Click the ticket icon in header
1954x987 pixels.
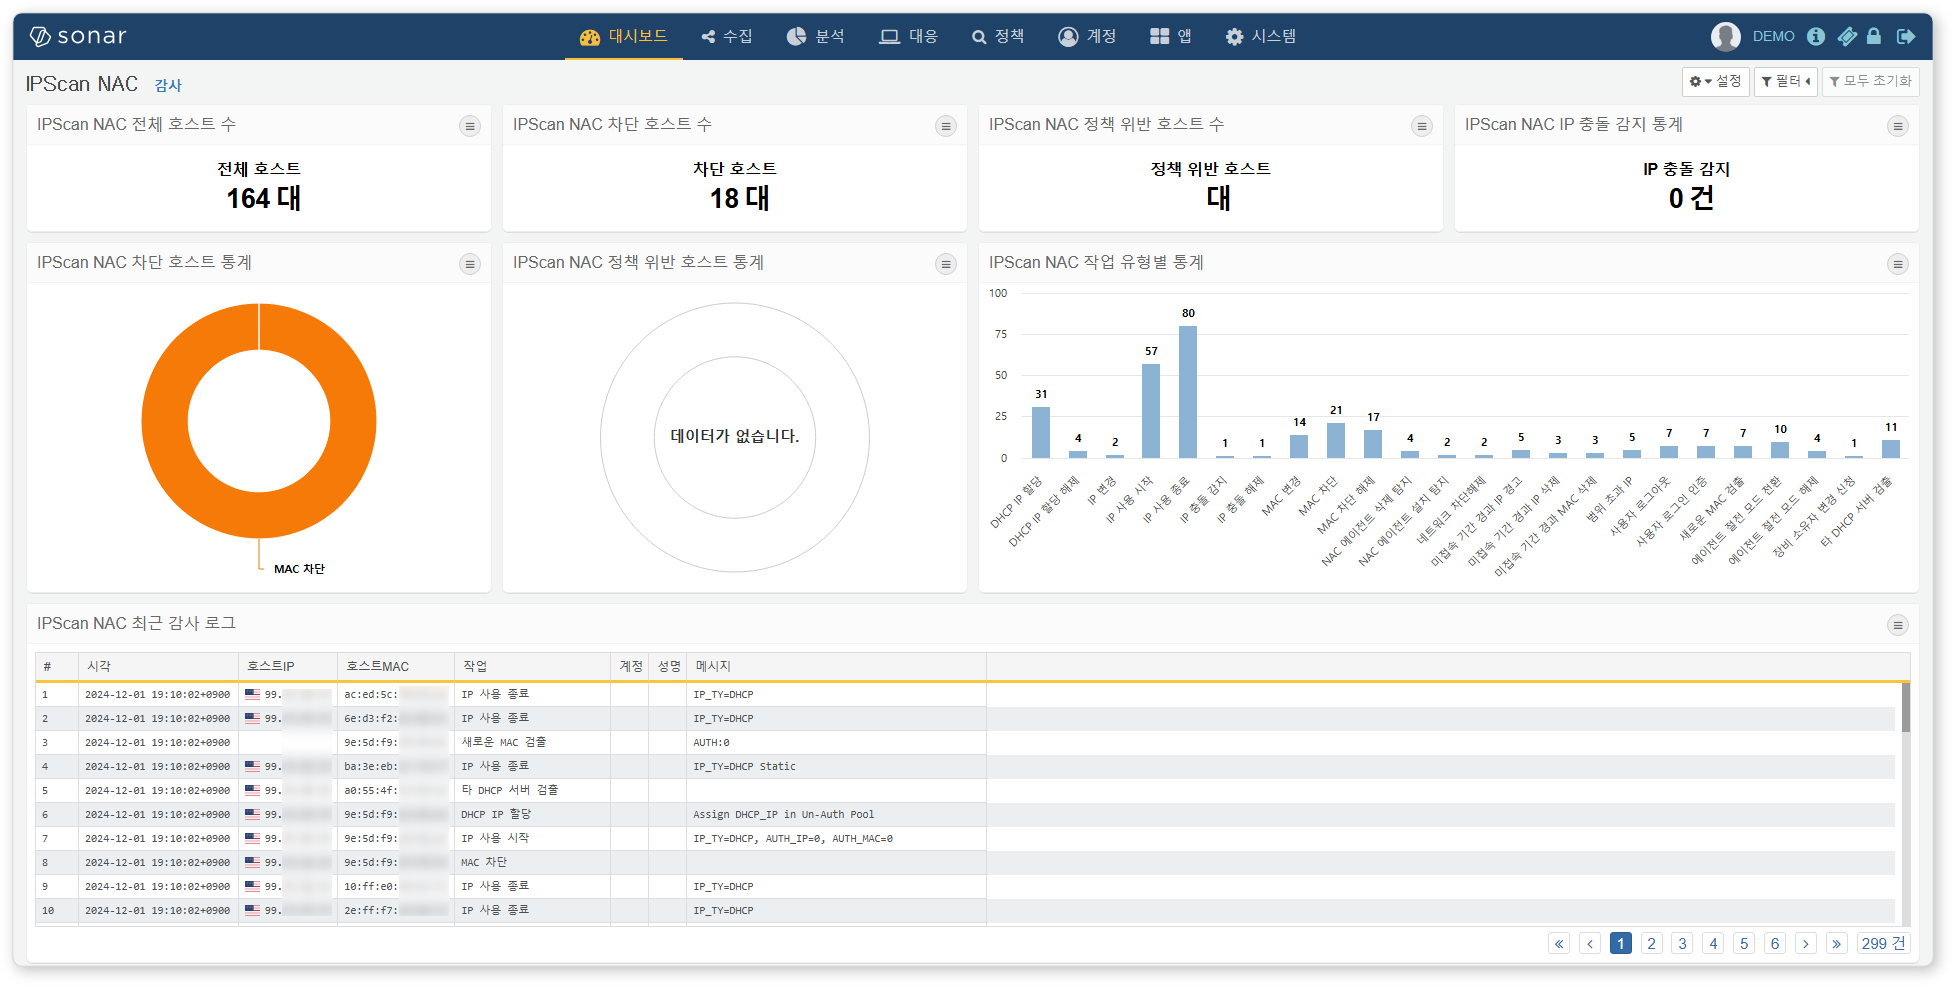(1847, 37)
